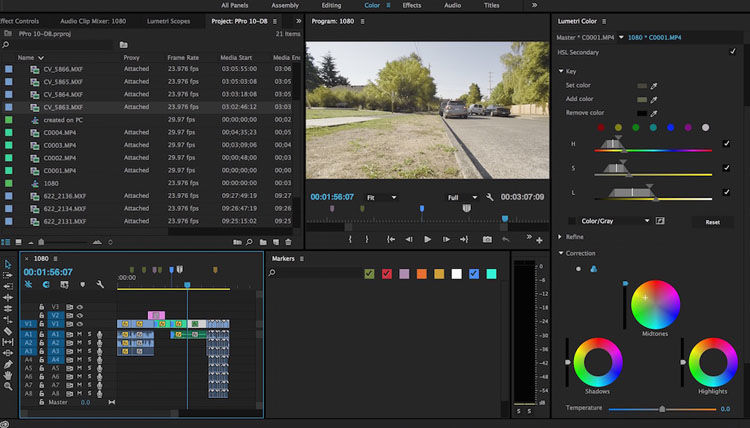Collapse the Key section

[561, 71]
